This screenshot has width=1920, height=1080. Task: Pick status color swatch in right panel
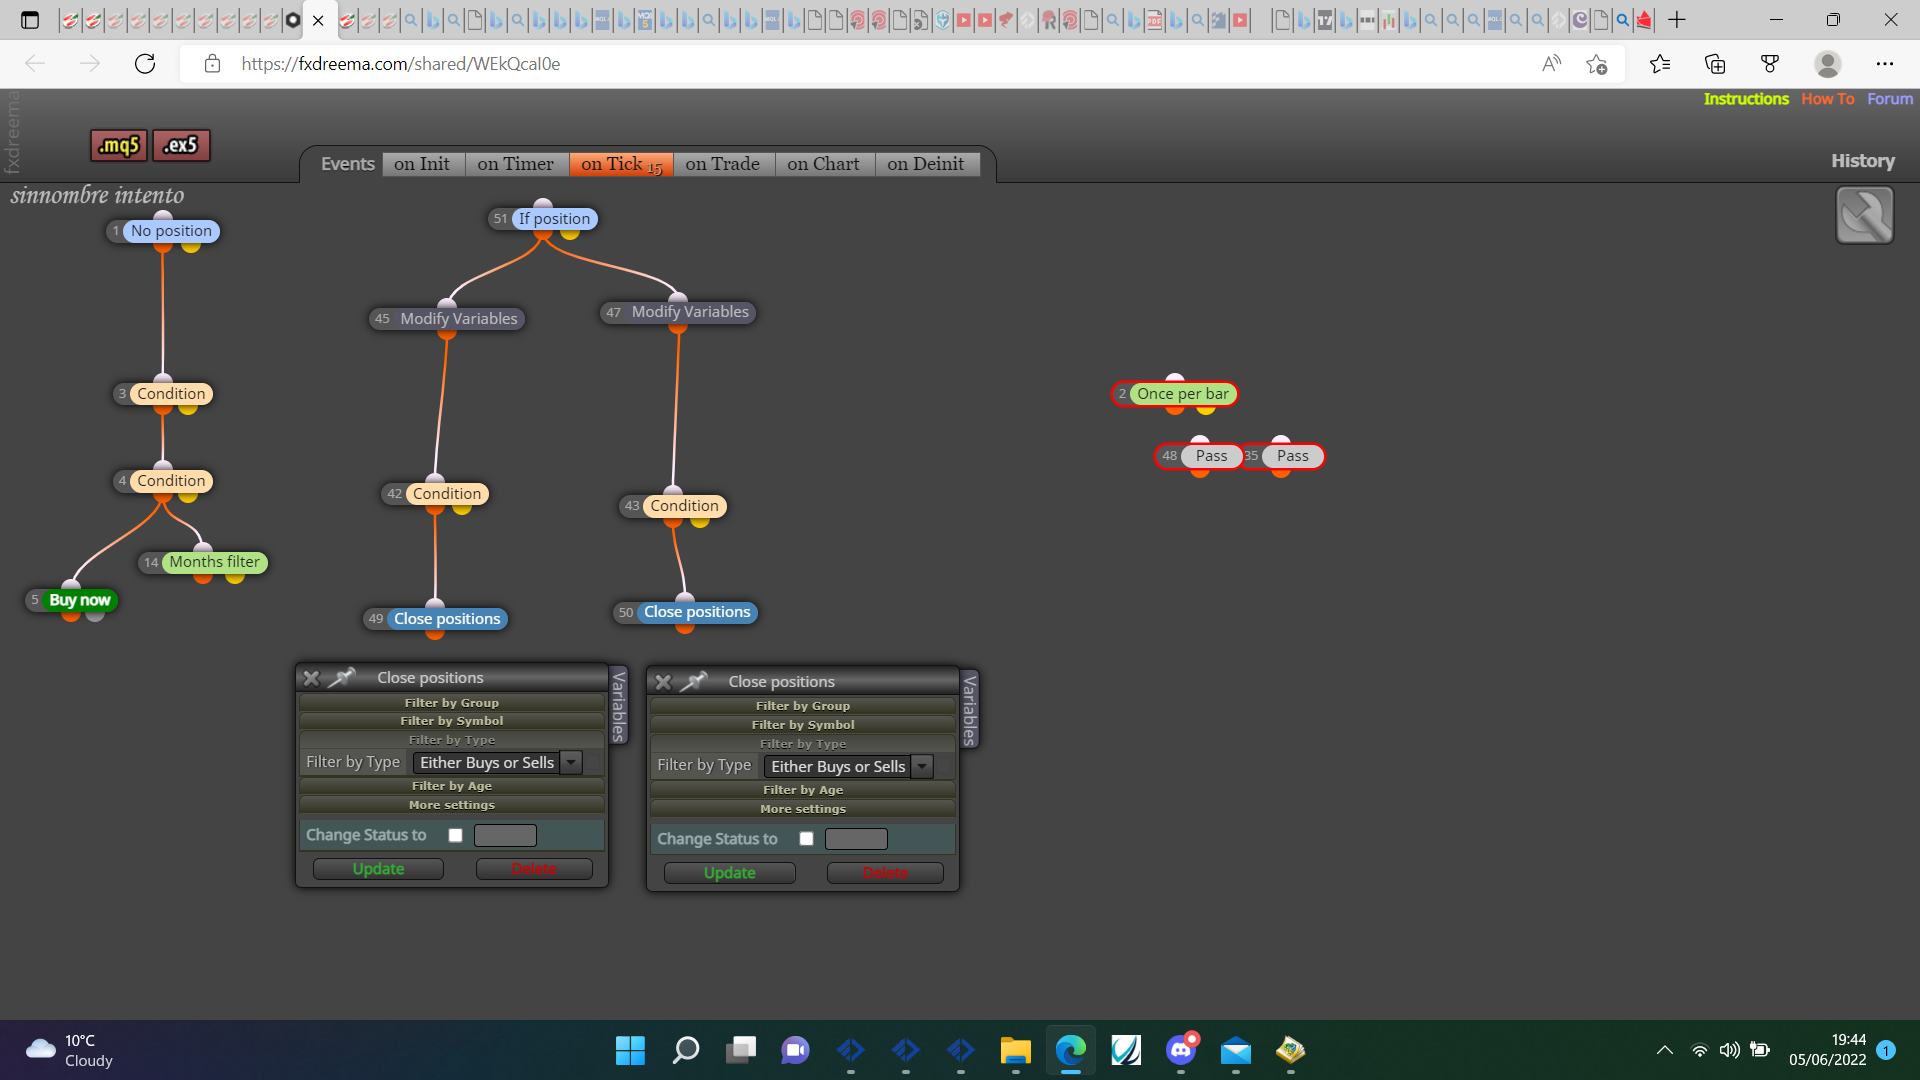(x=856, y=839)
